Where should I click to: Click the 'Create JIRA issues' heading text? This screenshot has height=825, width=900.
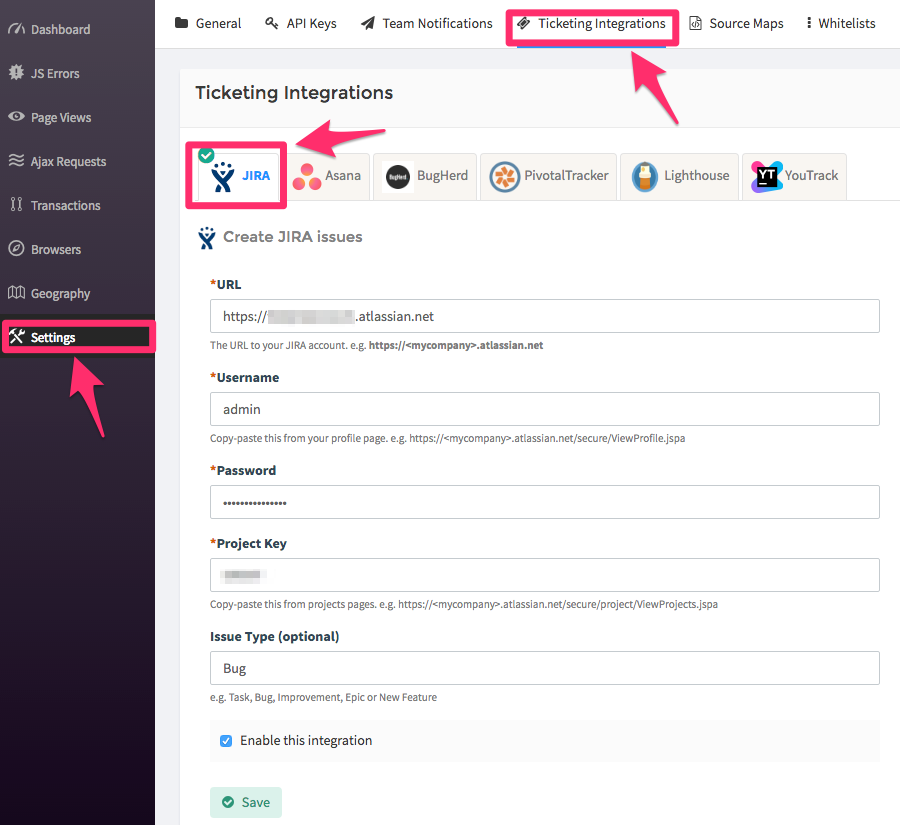pos(293,237)
